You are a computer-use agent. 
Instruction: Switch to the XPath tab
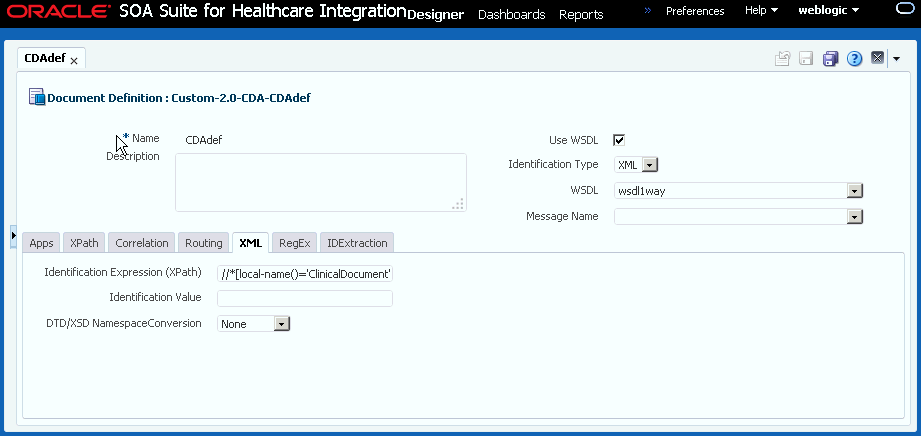(84, 243)
